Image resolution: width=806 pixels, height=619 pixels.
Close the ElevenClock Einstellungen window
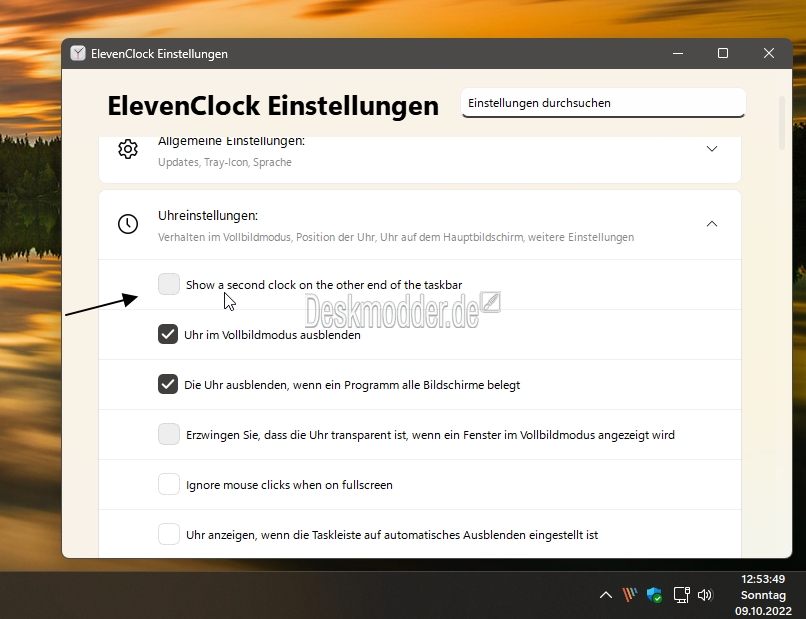[x=769, y=53]
